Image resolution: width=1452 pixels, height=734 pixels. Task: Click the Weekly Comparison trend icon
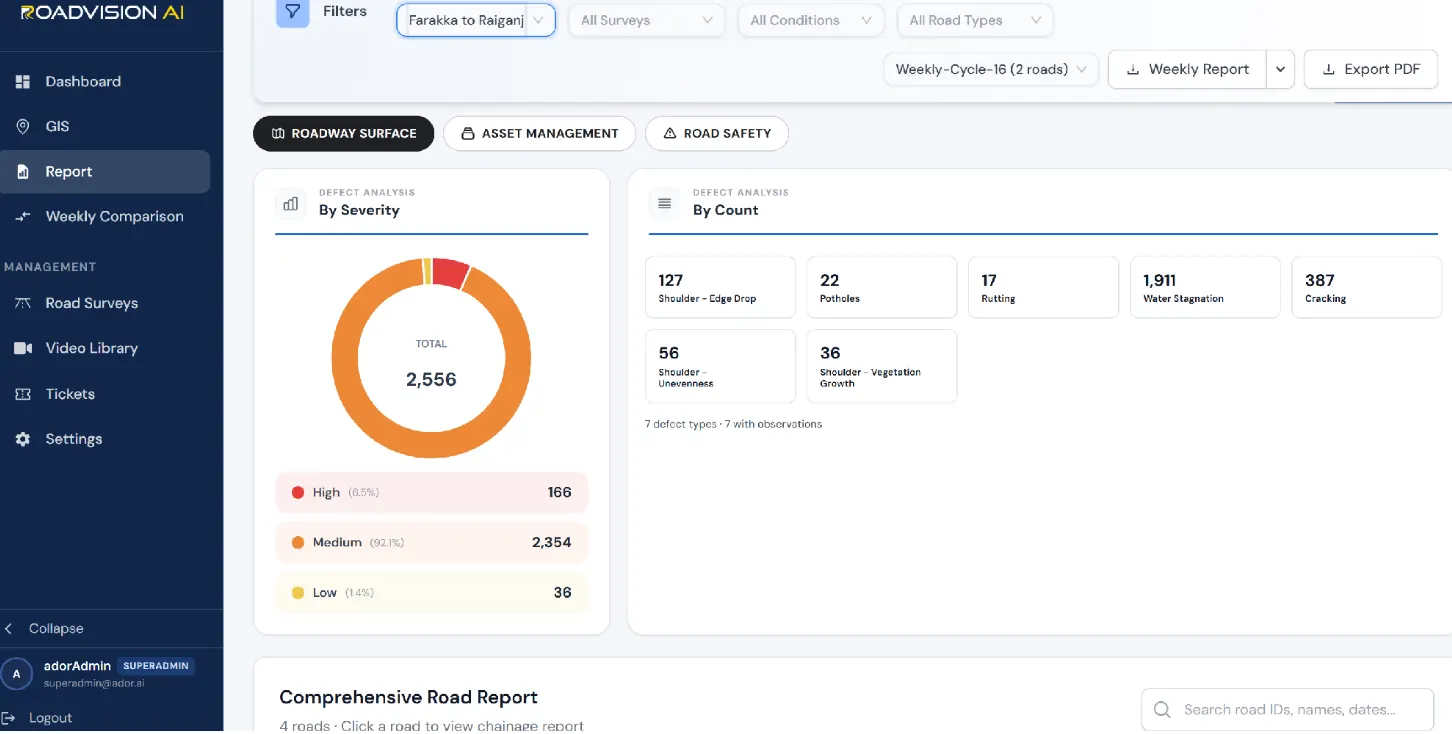click(x=23, y=217)
